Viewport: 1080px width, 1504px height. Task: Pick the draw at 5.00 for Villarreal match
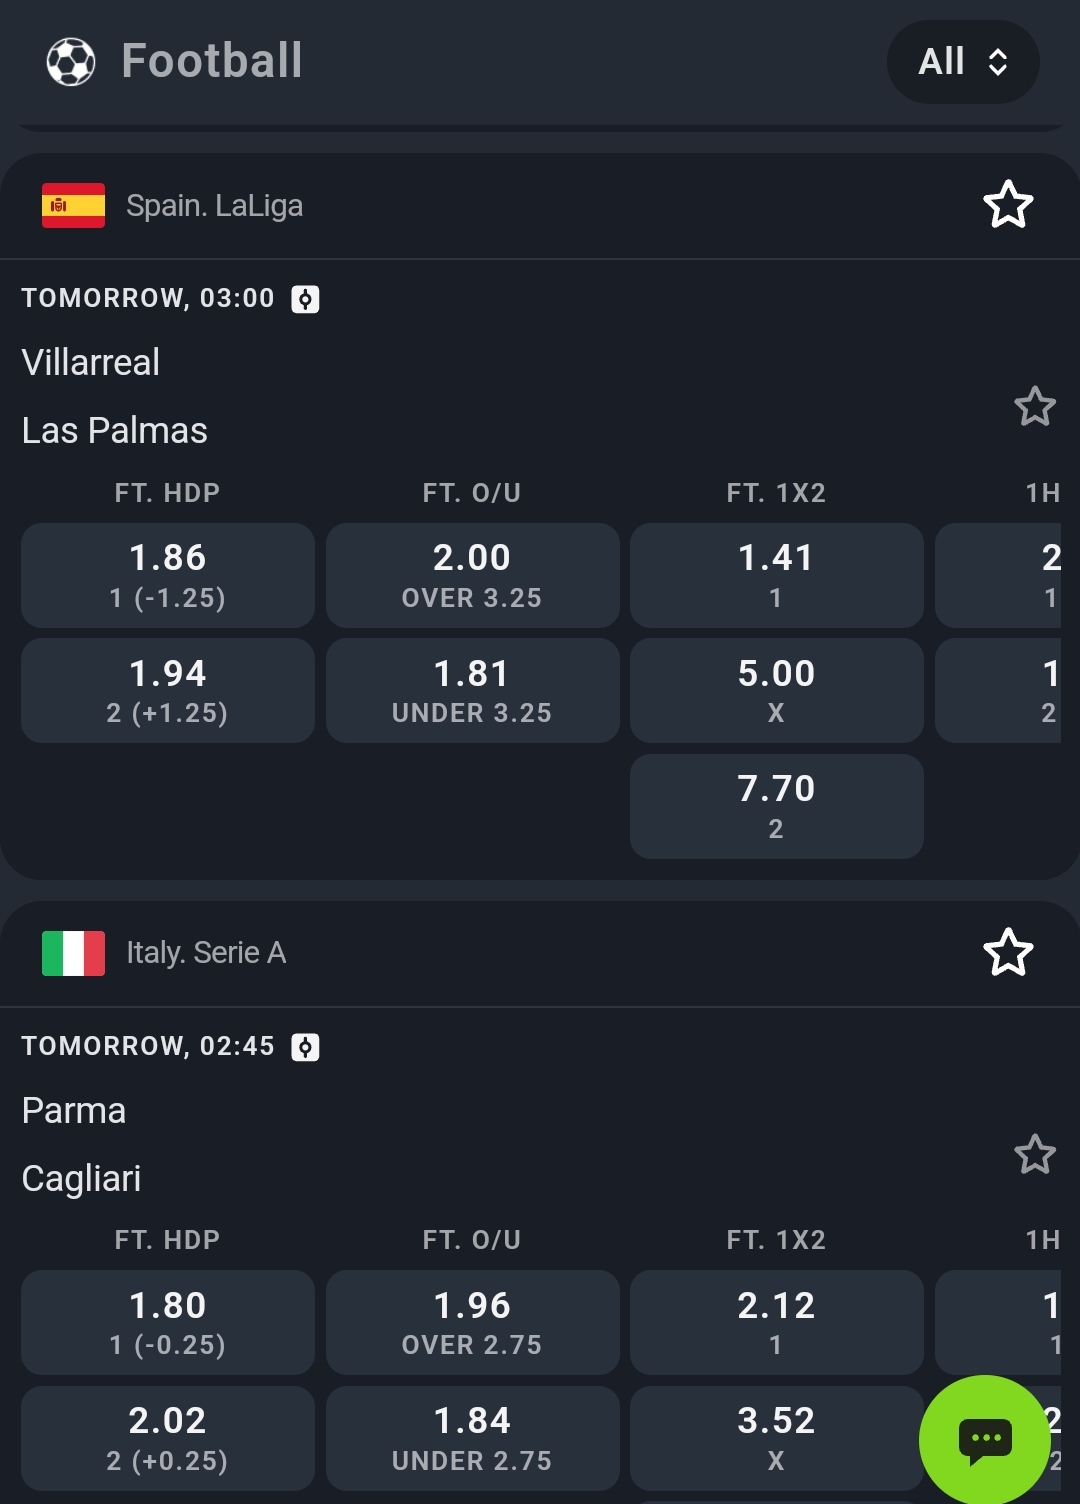click(x=776, y=690)
